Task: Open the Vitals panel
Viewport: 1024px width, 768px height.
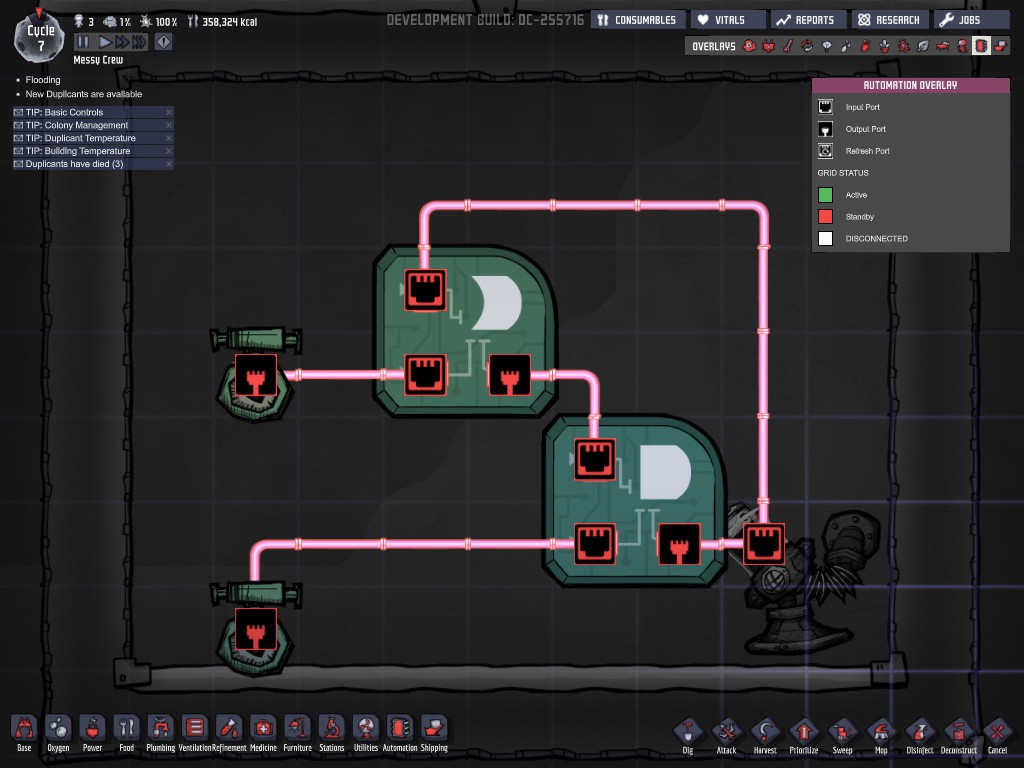Action: coord(729,20)
